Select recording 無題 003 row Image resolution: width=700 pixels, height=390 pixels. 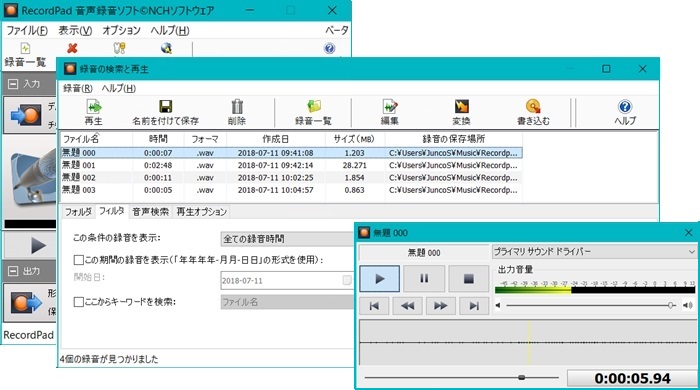pyautogui.click(x=291, y=190)
